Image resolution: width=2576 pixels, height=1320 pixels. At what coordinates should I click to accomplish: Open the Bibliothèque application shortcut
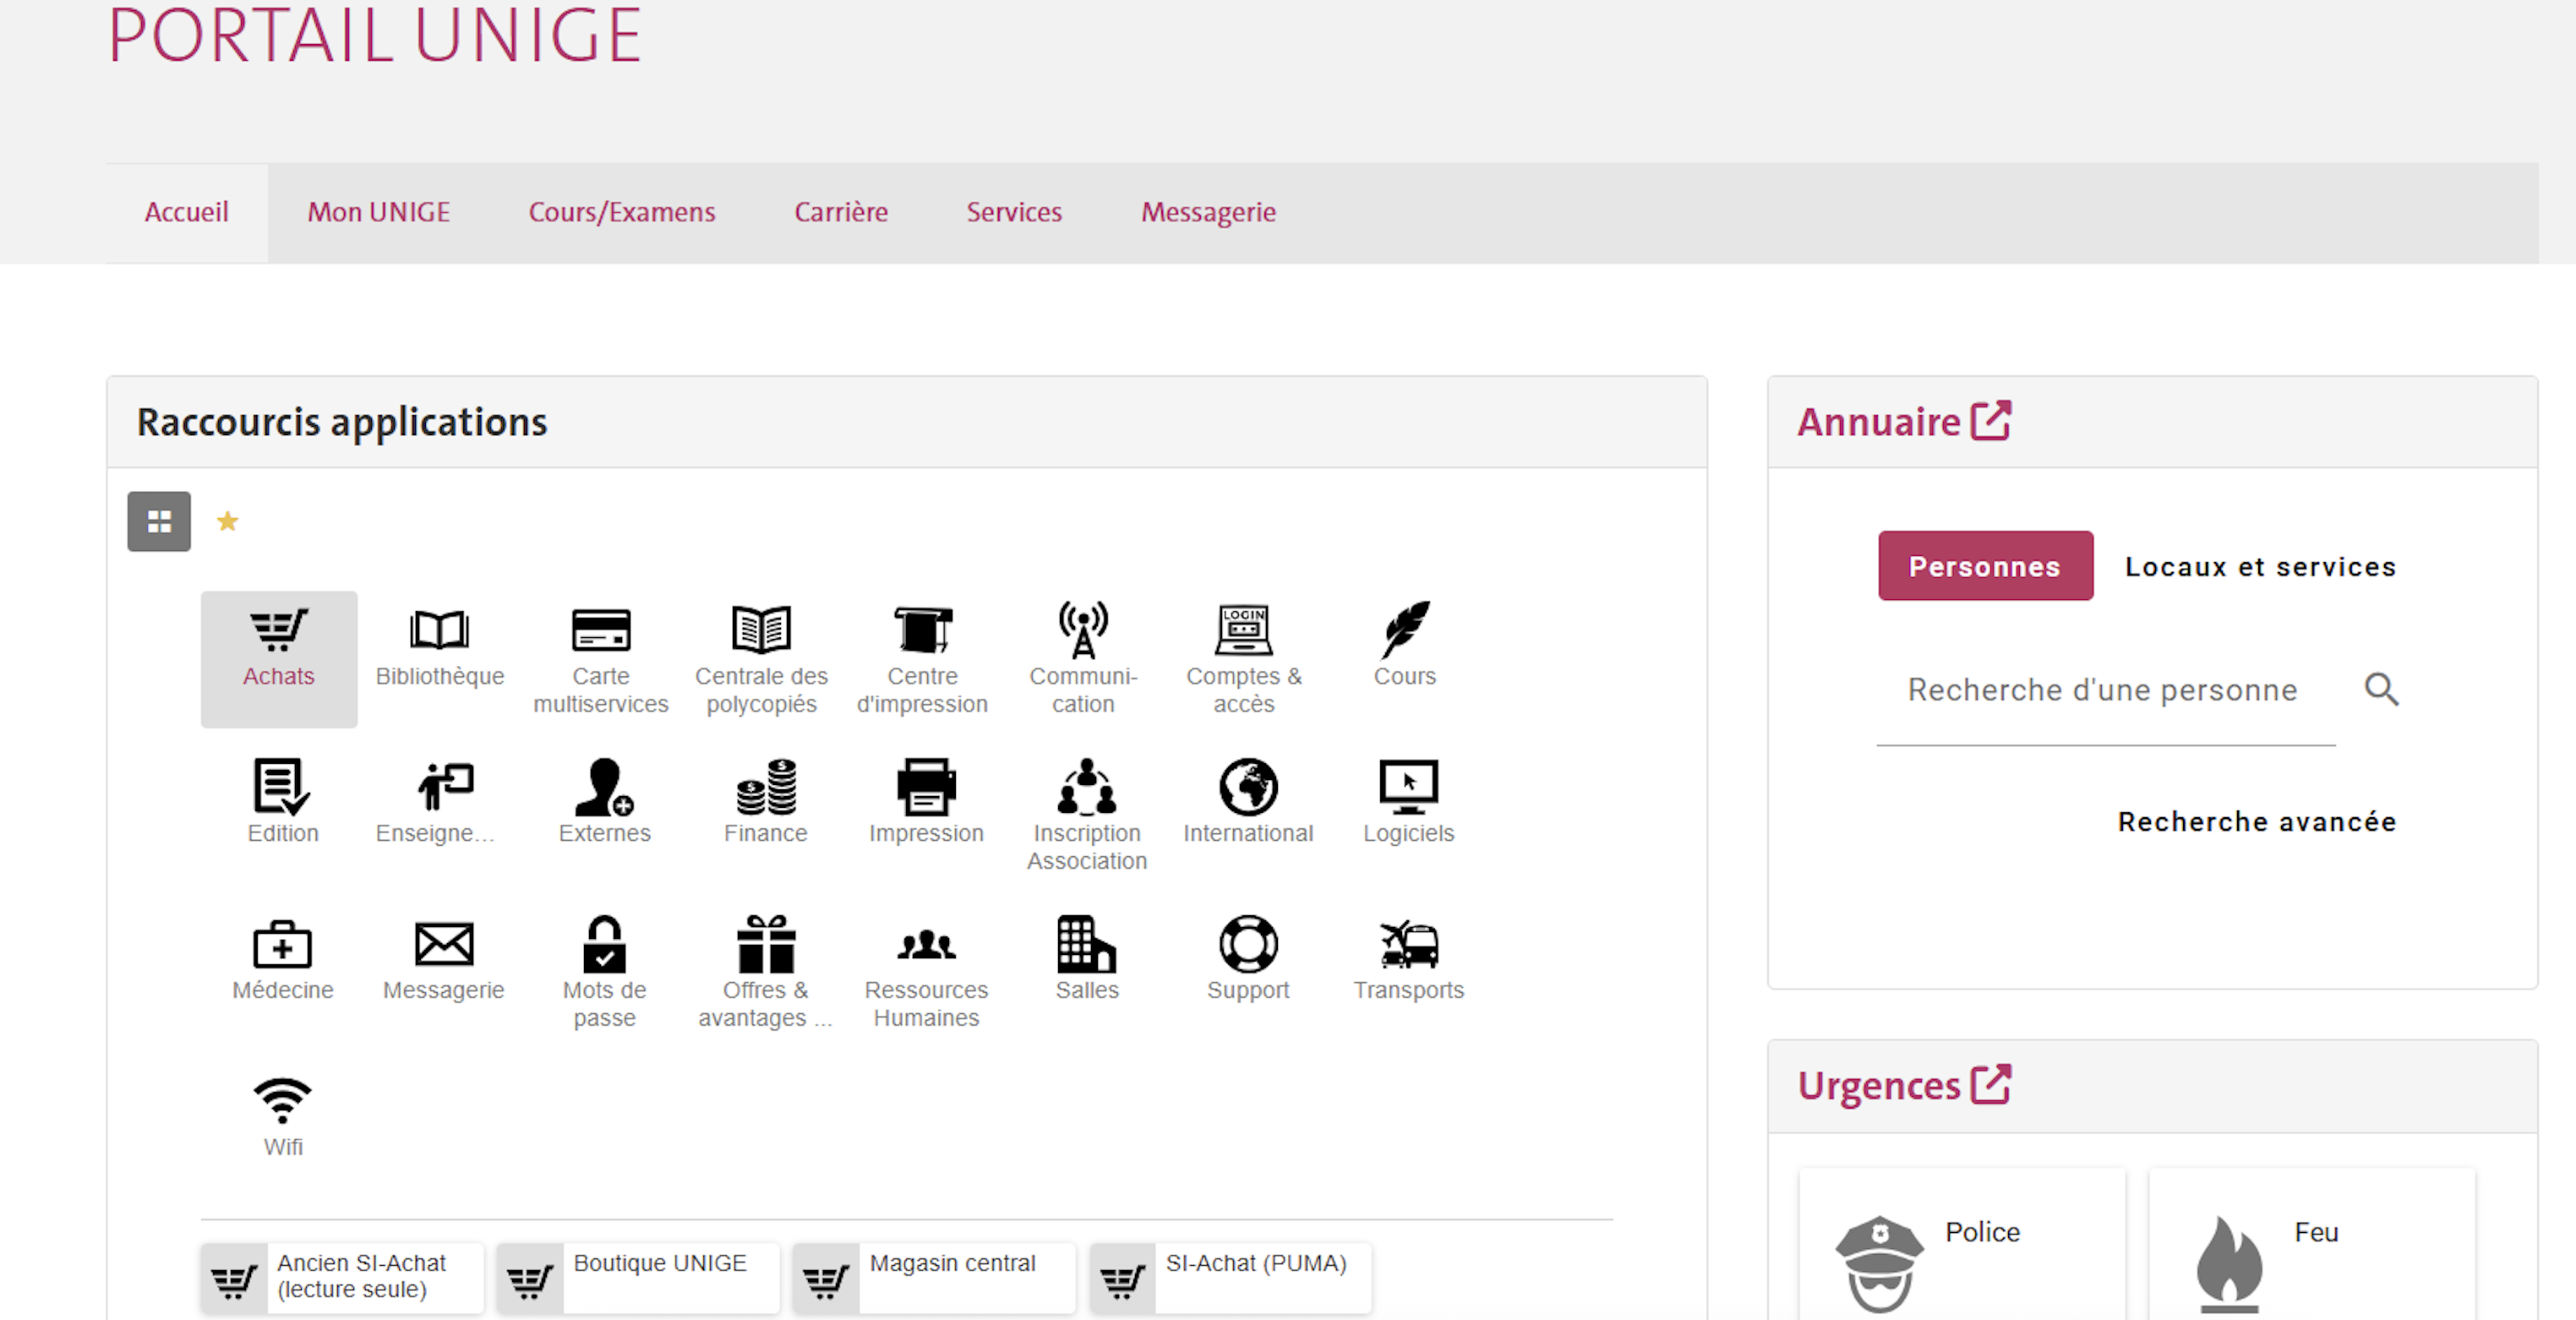coord(439,648)
